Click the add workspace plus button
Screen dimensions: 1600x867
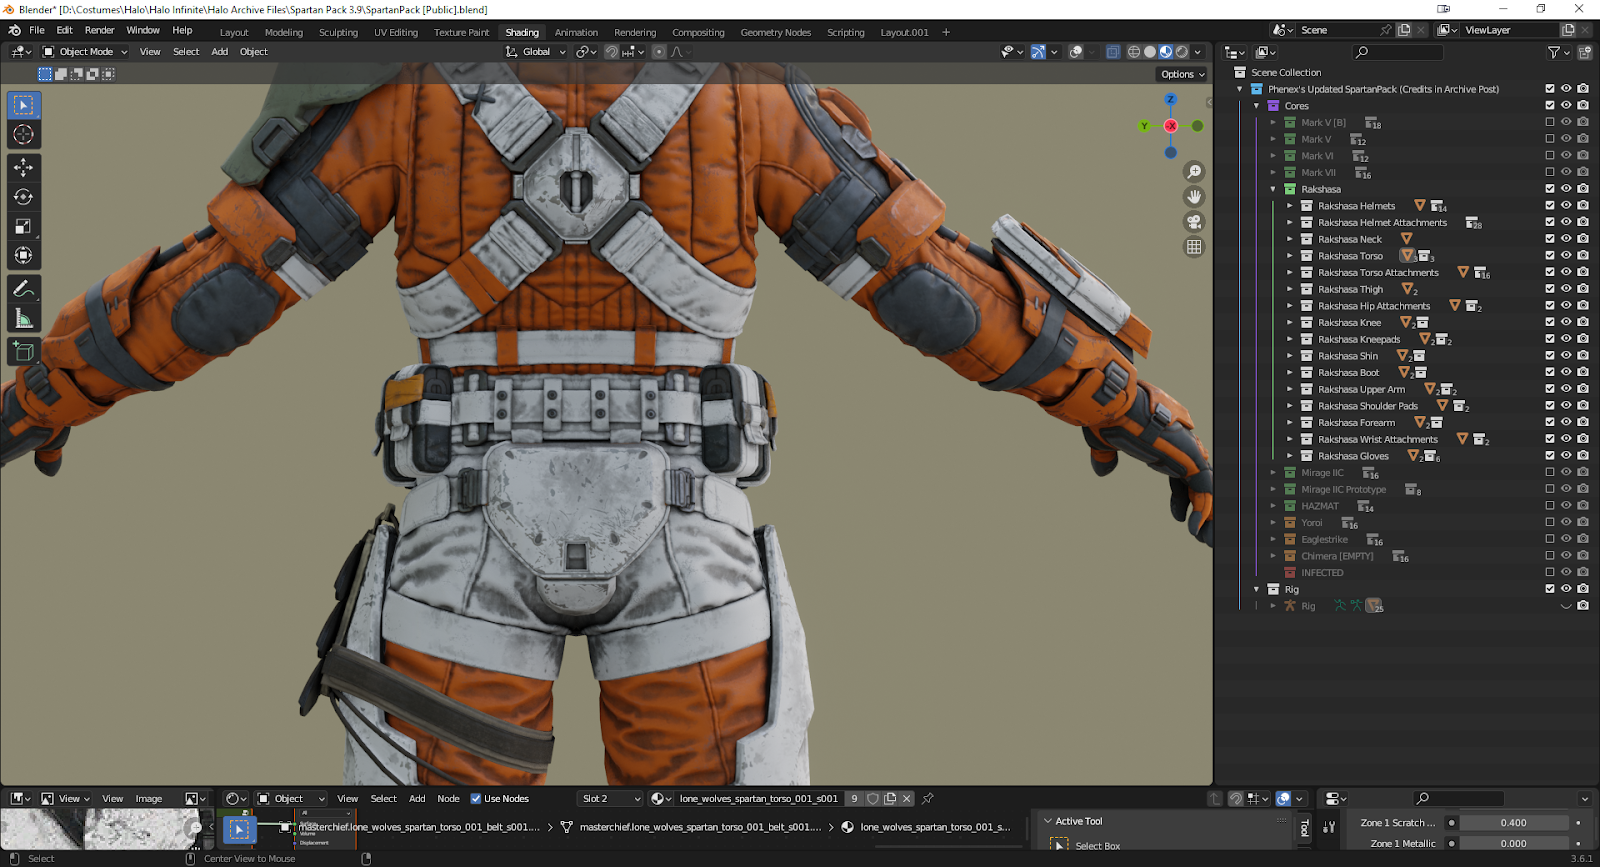point(946,32)
